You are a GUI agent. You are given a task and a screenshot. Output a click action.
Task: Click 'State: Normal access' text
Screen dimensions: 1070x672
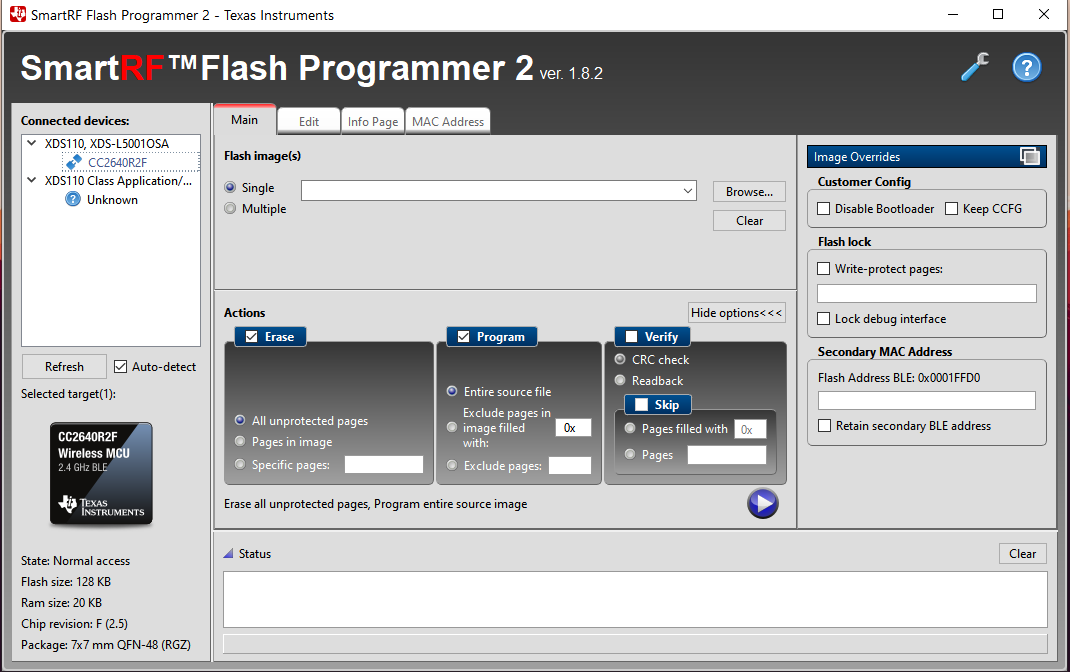75,561
